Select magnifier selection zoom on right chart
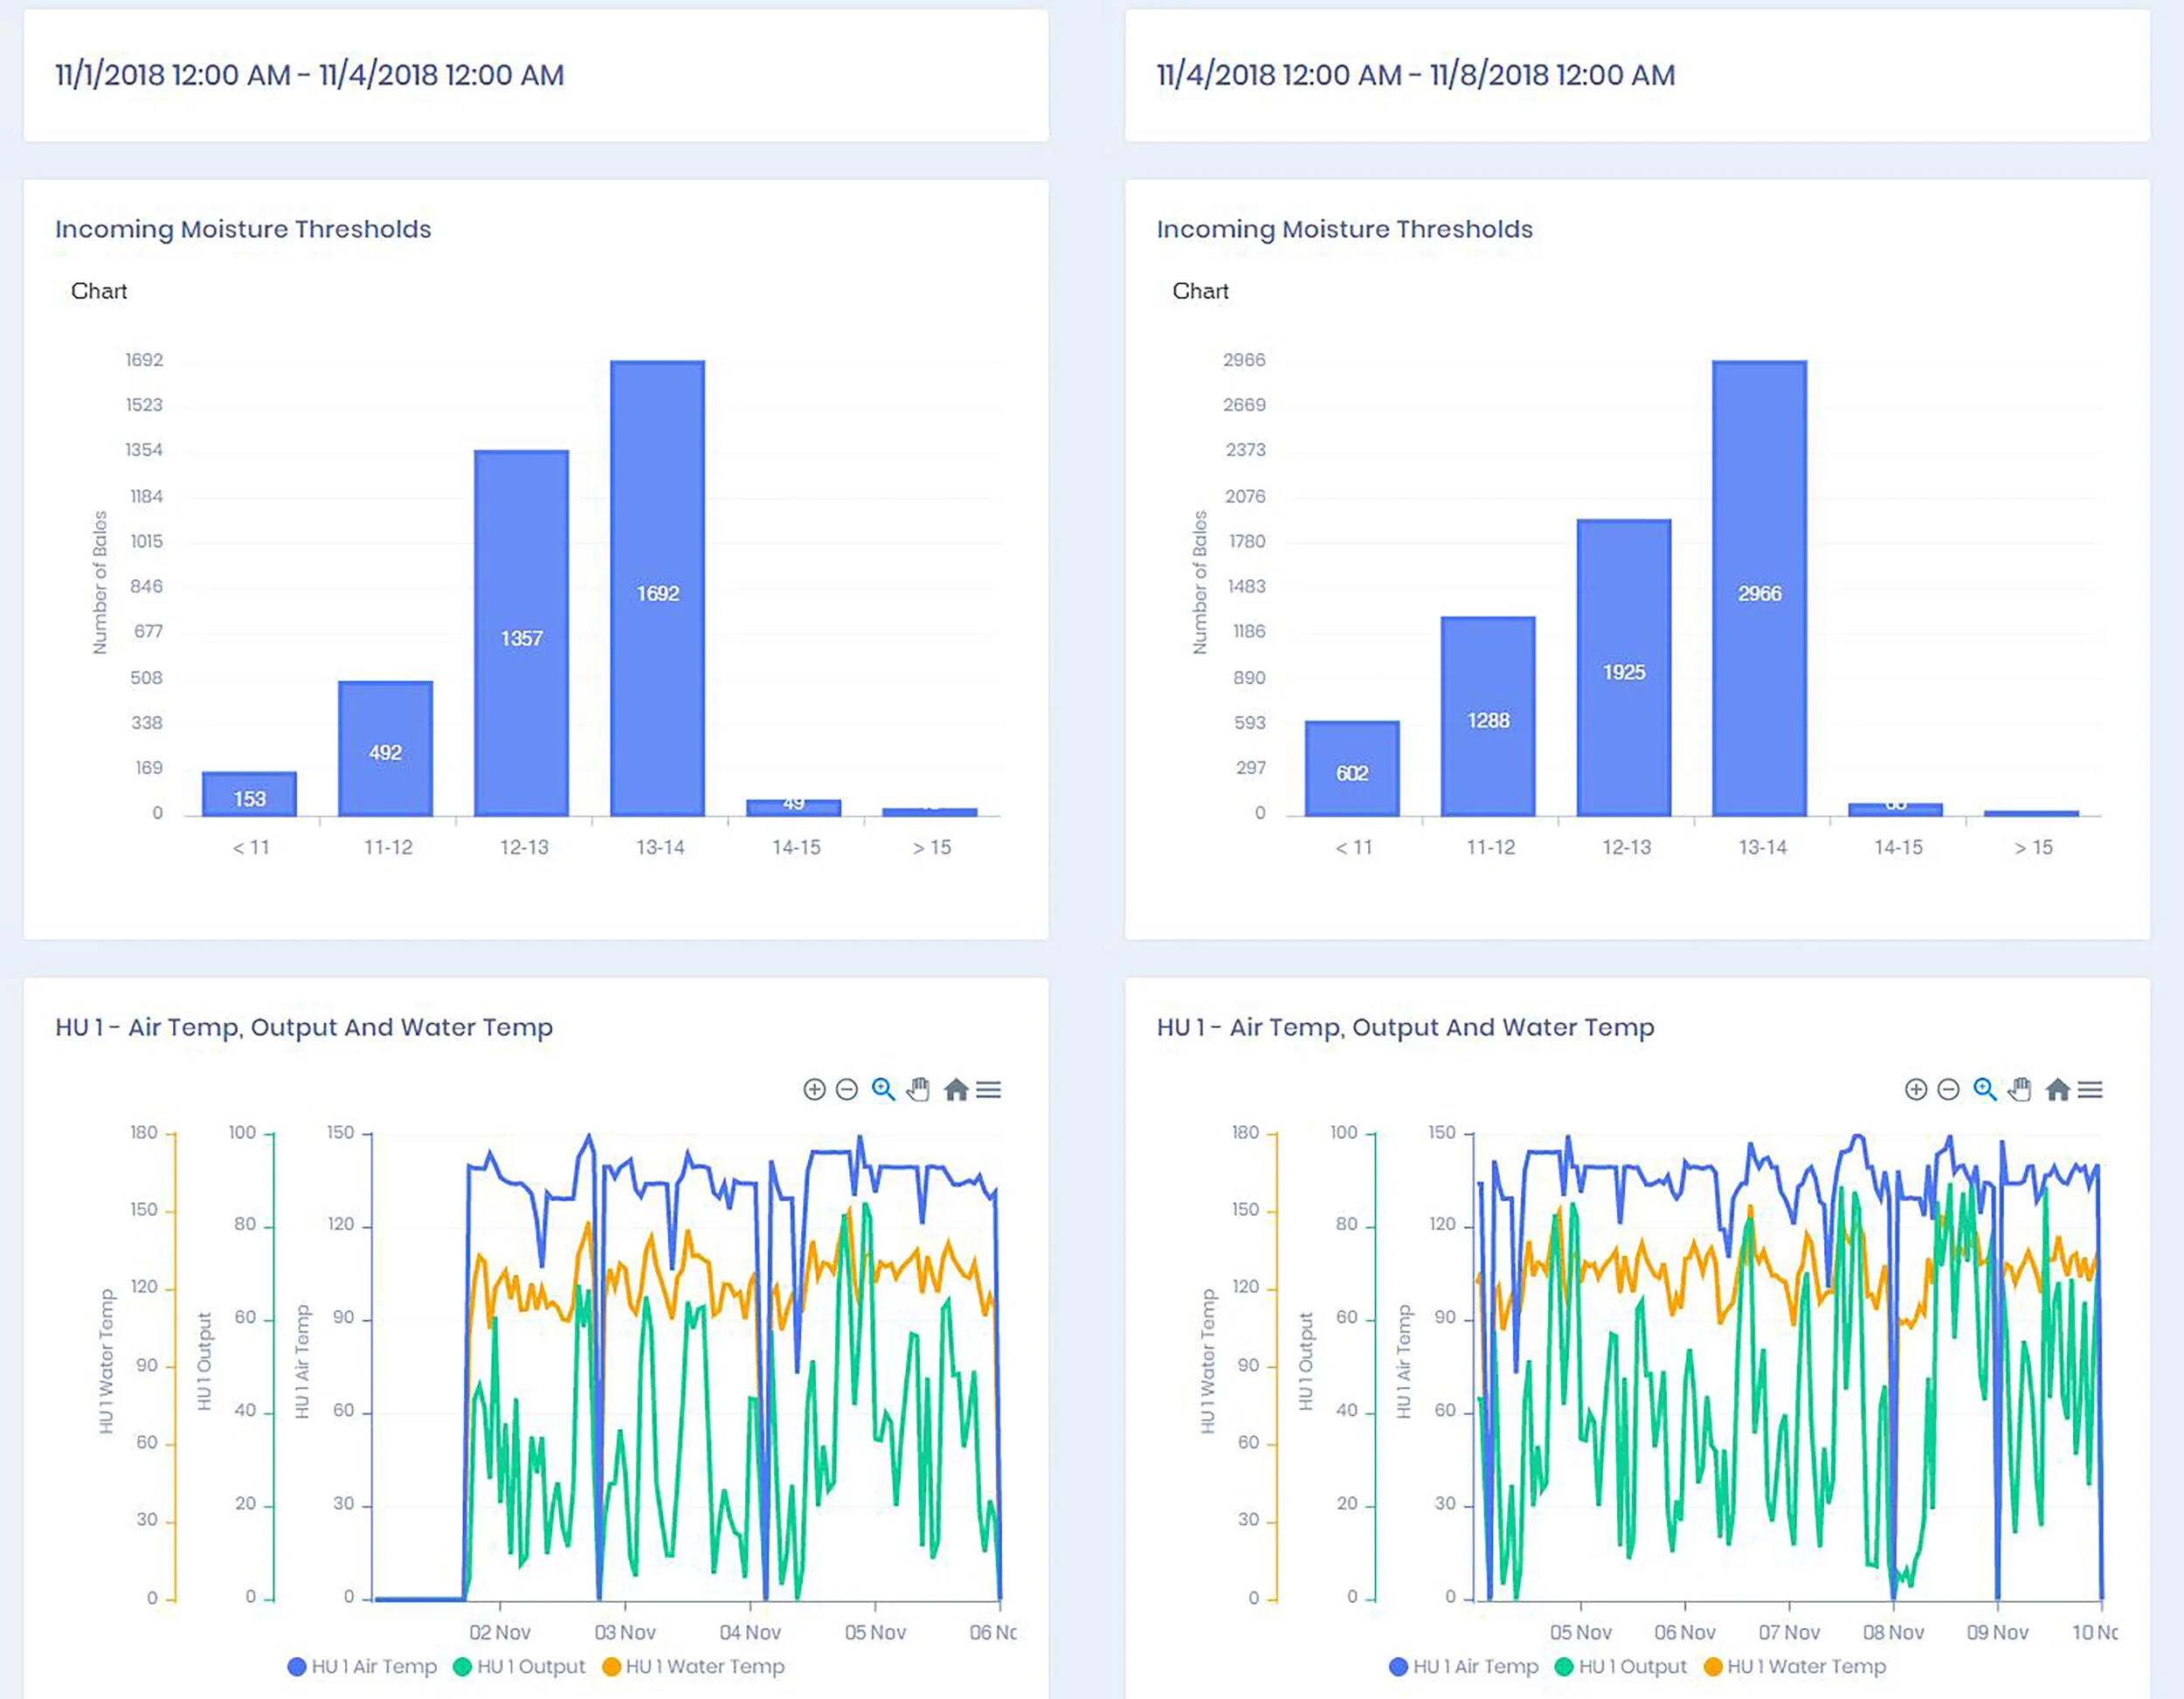Image resolution: width=2184 pixels, height=1699 pixels. 1984,1089
